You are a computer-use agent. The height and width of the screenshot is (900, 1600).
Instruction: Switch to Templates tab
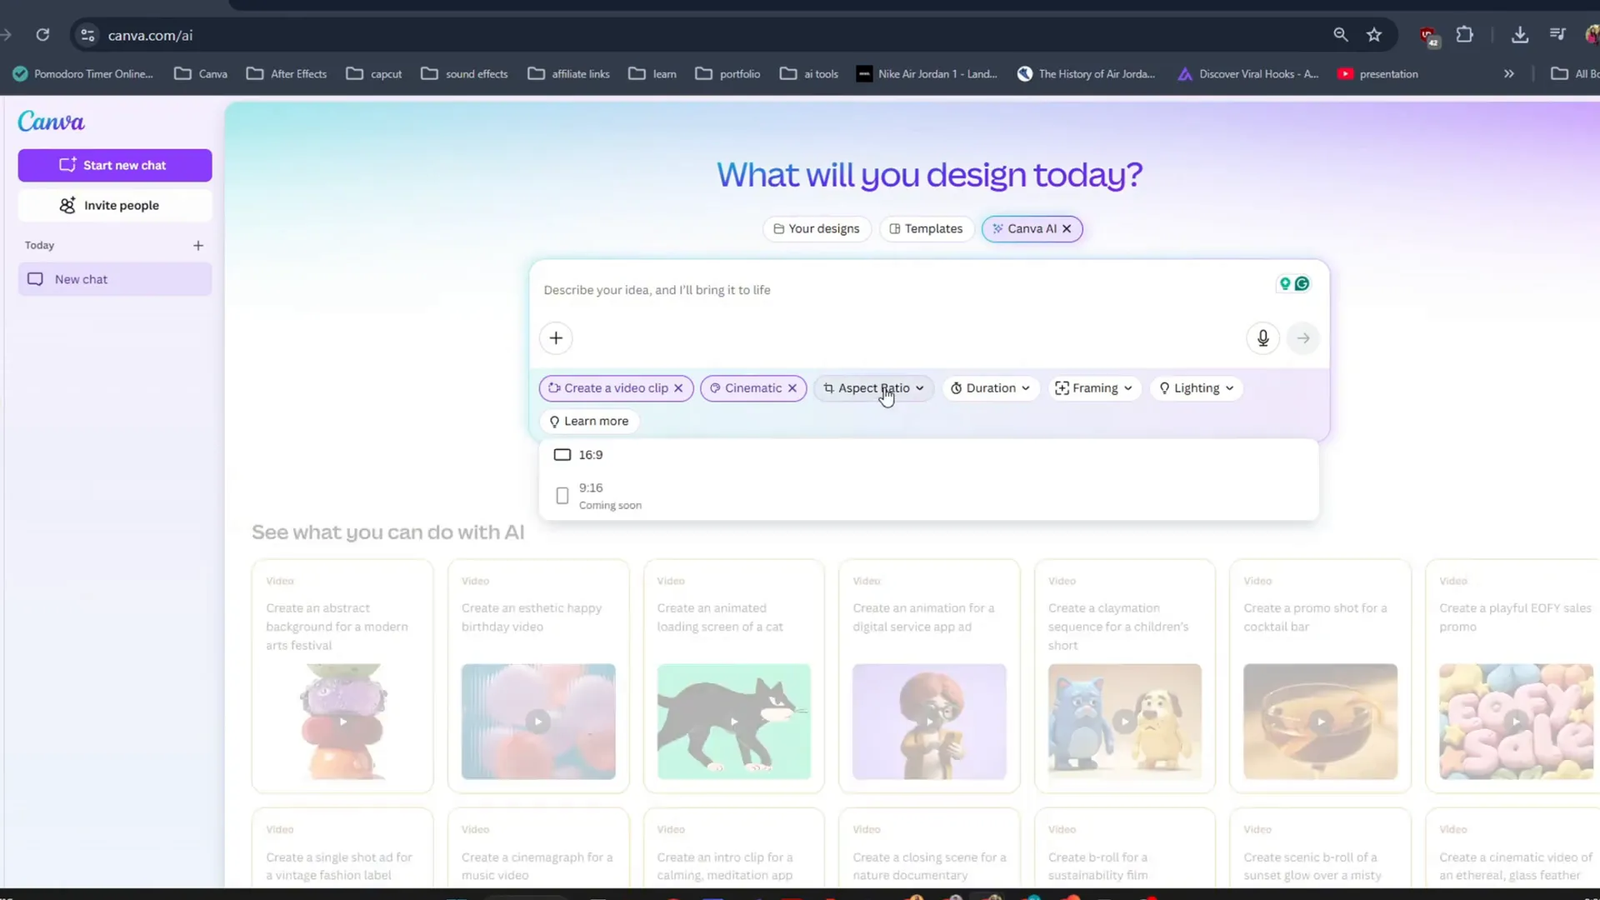927,229
